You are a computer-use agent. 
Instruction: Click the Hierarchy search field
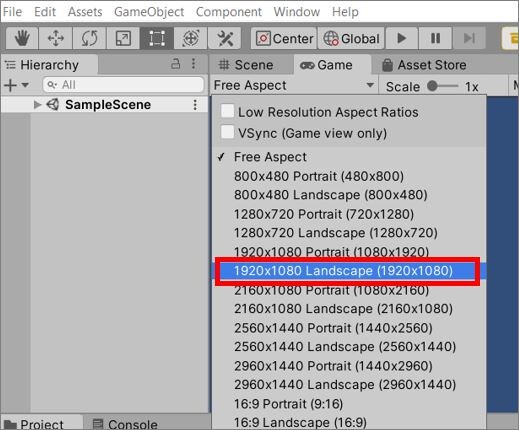point(123,85)
